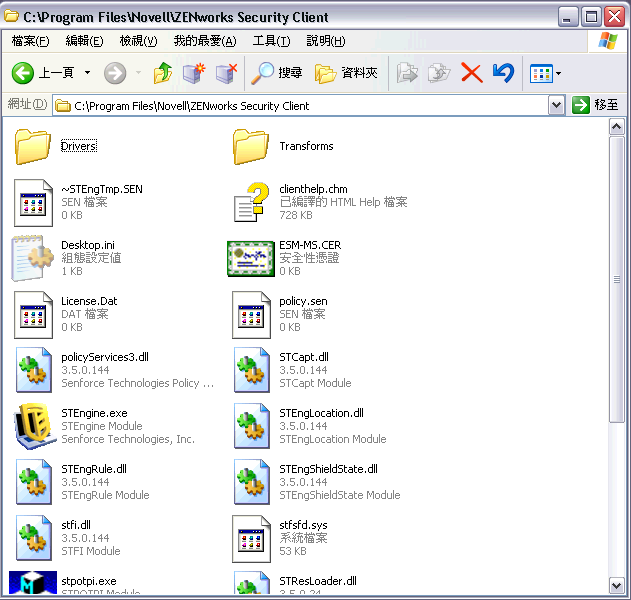Screen dimensions: 631x600
Task: Open the 說明(H) menu
Action: click(x=326, y=41)
